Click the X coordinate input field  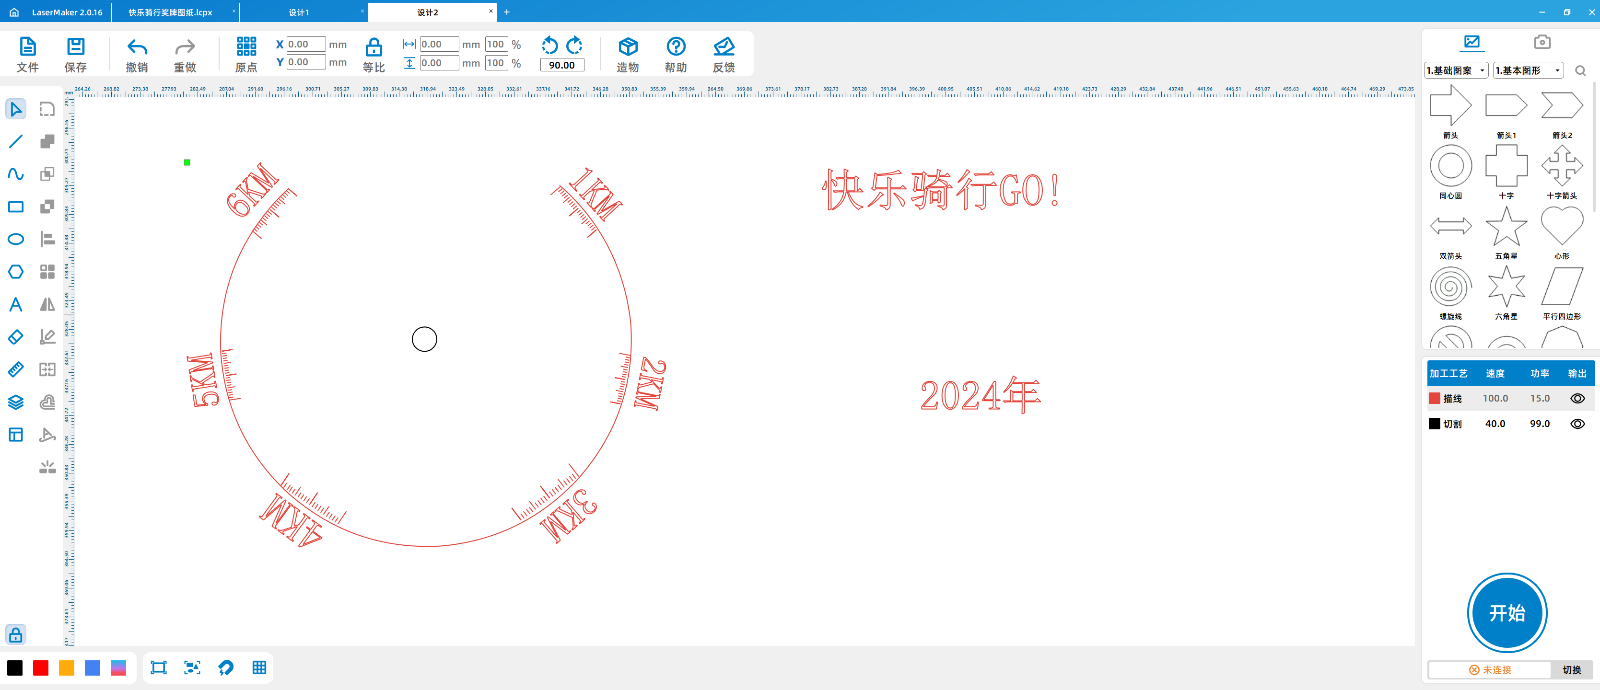(305, 44)
